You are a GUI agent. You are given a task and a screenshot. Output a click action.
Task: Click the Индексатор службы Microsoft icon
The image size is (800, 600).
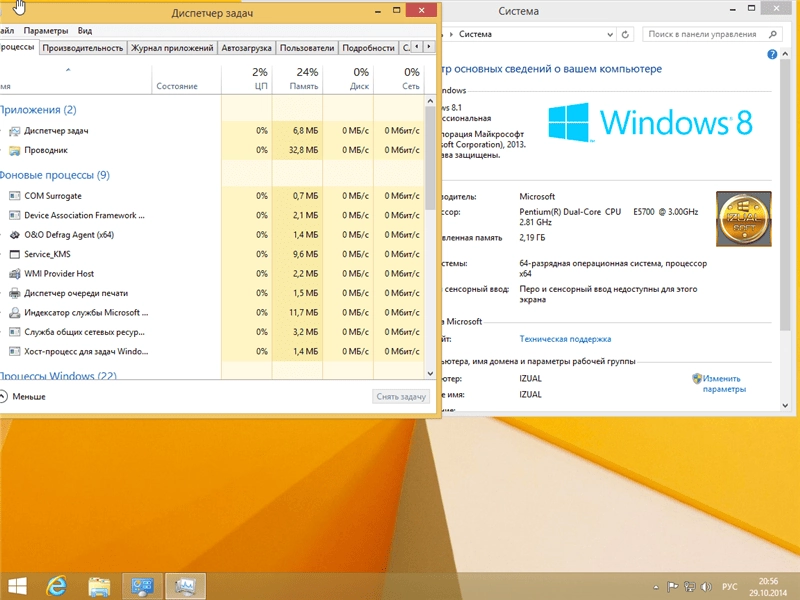point(15,312)
